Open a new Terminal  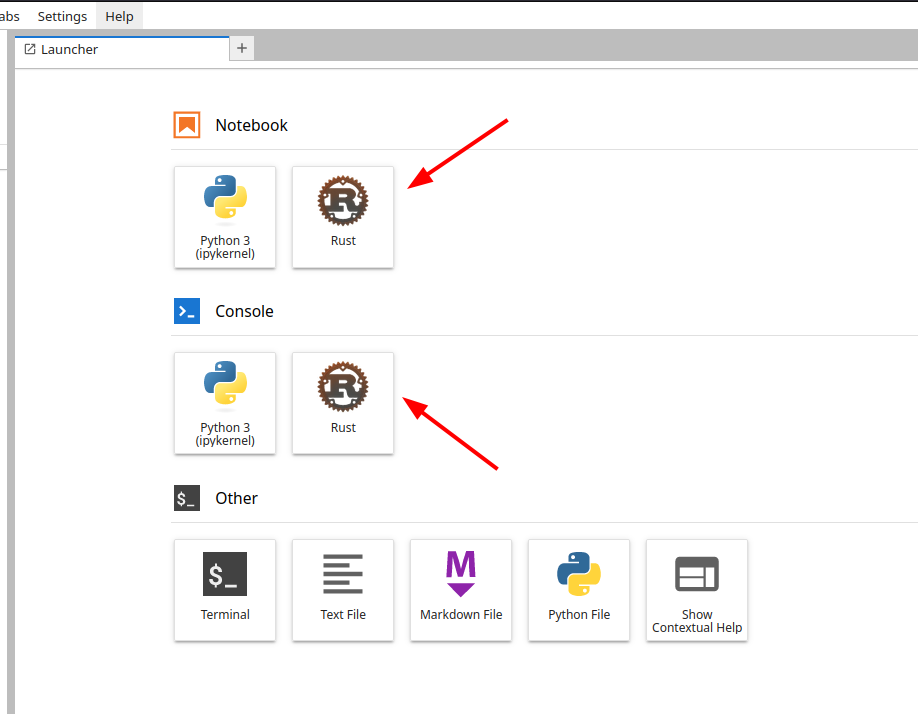(225, 589)
